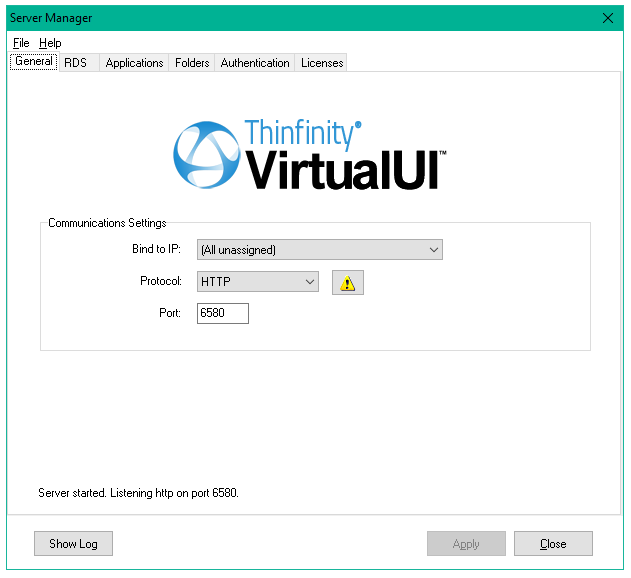View the Licenses tab
This screenshot has height=578, width=631.
point(322,63)
